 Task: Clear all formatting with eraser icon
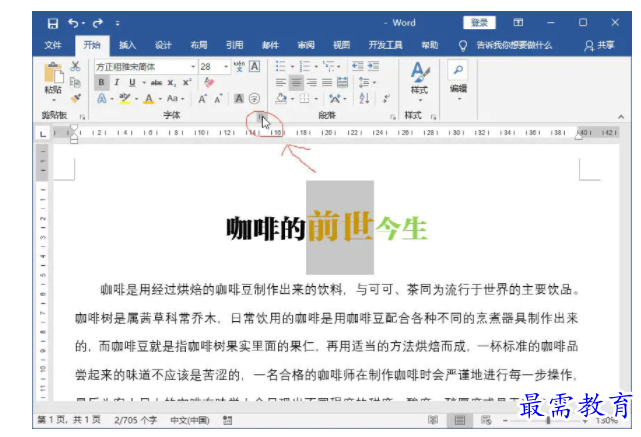[x=209, y=82]
